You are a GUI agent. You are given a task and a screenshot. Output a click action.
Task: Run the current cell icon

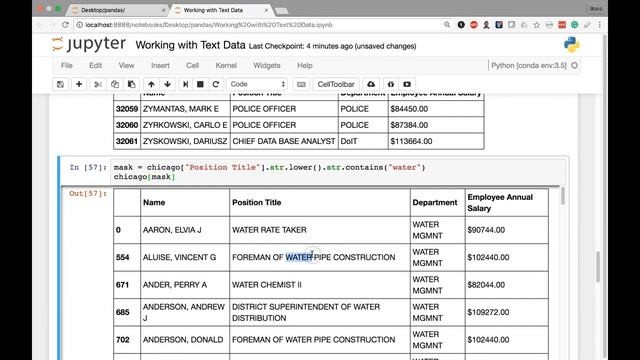(x=185, y=84)
